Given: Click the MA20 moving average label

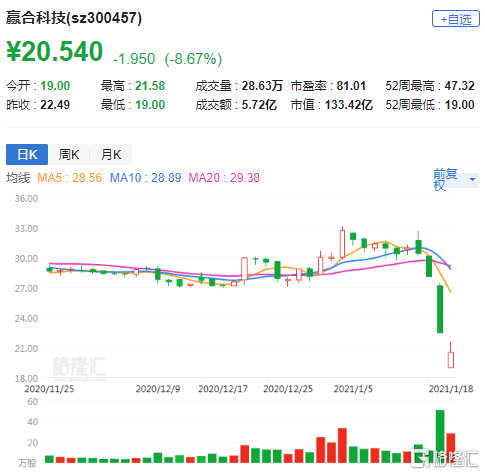Looking at the screenshot, I should click(x=224, y=178).
